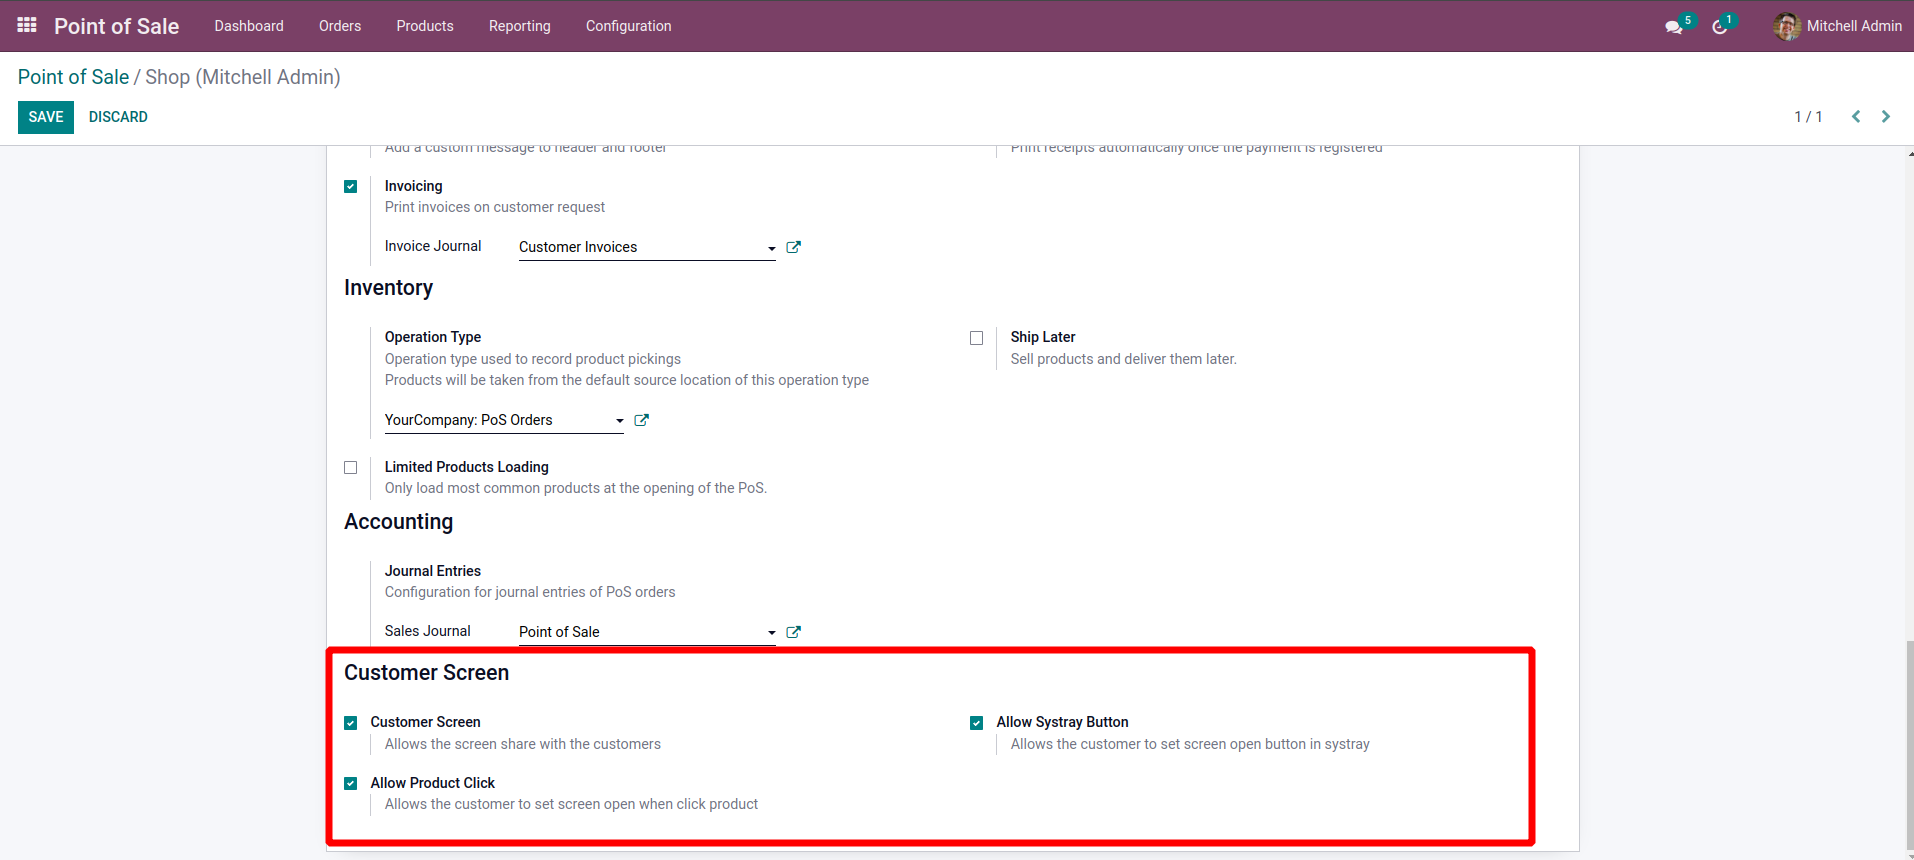Open external link for Operation Type
This screenshot has height=860, width=1914.
tap(641, 420)
